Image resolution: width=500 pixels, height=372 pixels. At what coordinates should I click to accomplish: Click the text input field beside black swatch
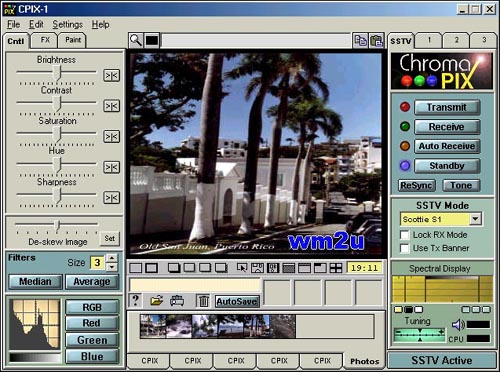tap(256, 41)
